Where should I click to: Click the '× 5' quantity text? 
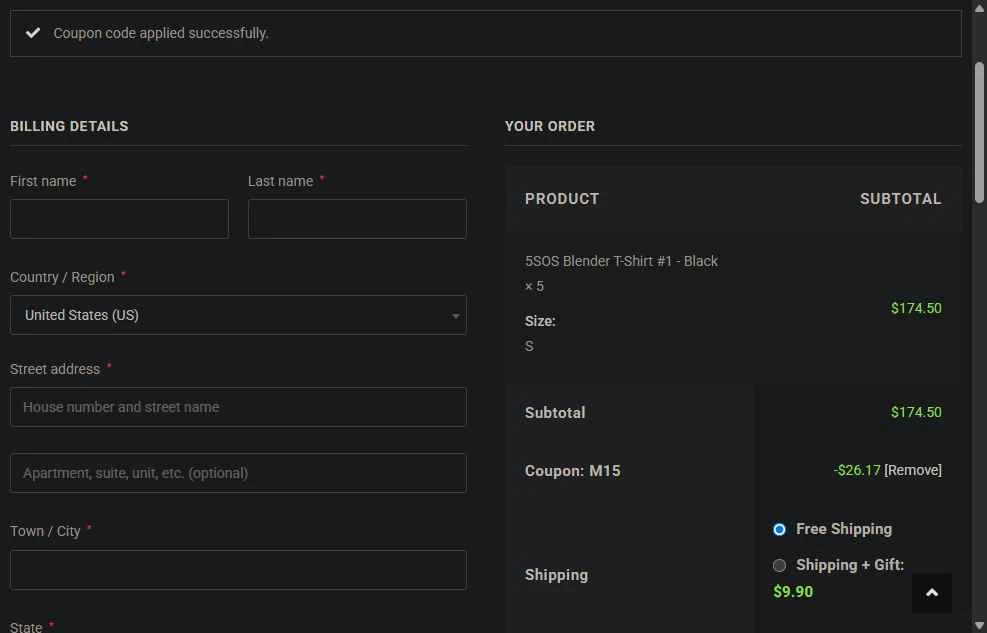pos(534,286)
